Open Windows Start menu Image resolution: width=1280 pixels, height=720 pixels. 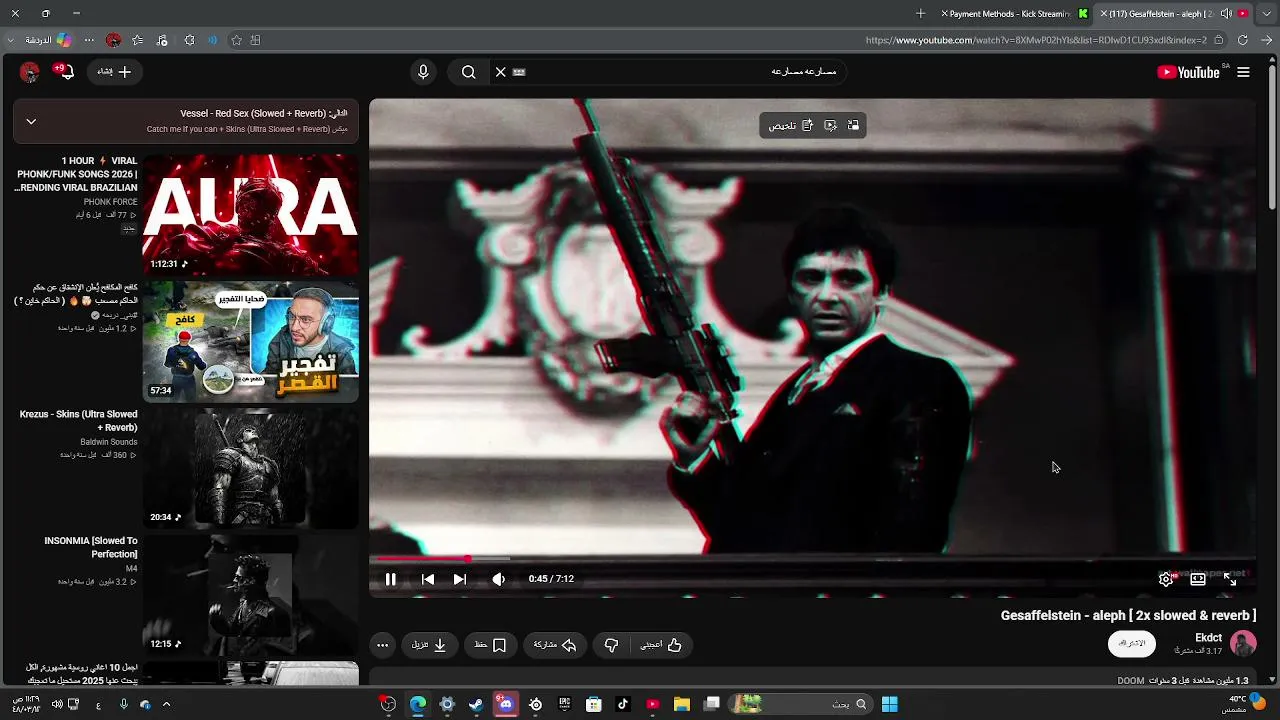(x=889, y=704)
